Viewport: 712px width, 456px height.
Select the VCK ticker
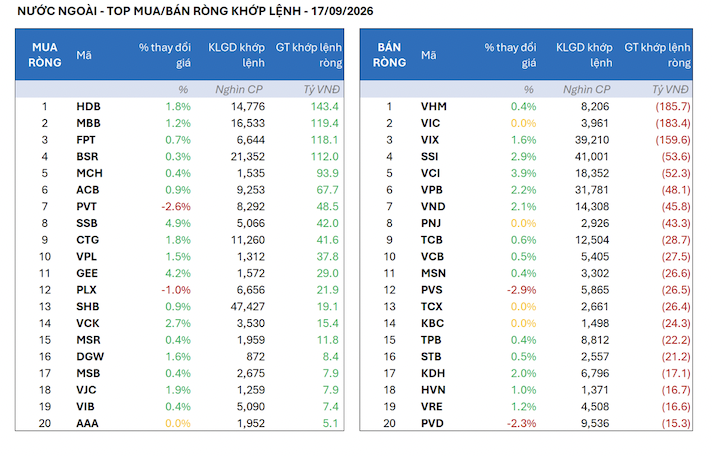coord(88,323)
